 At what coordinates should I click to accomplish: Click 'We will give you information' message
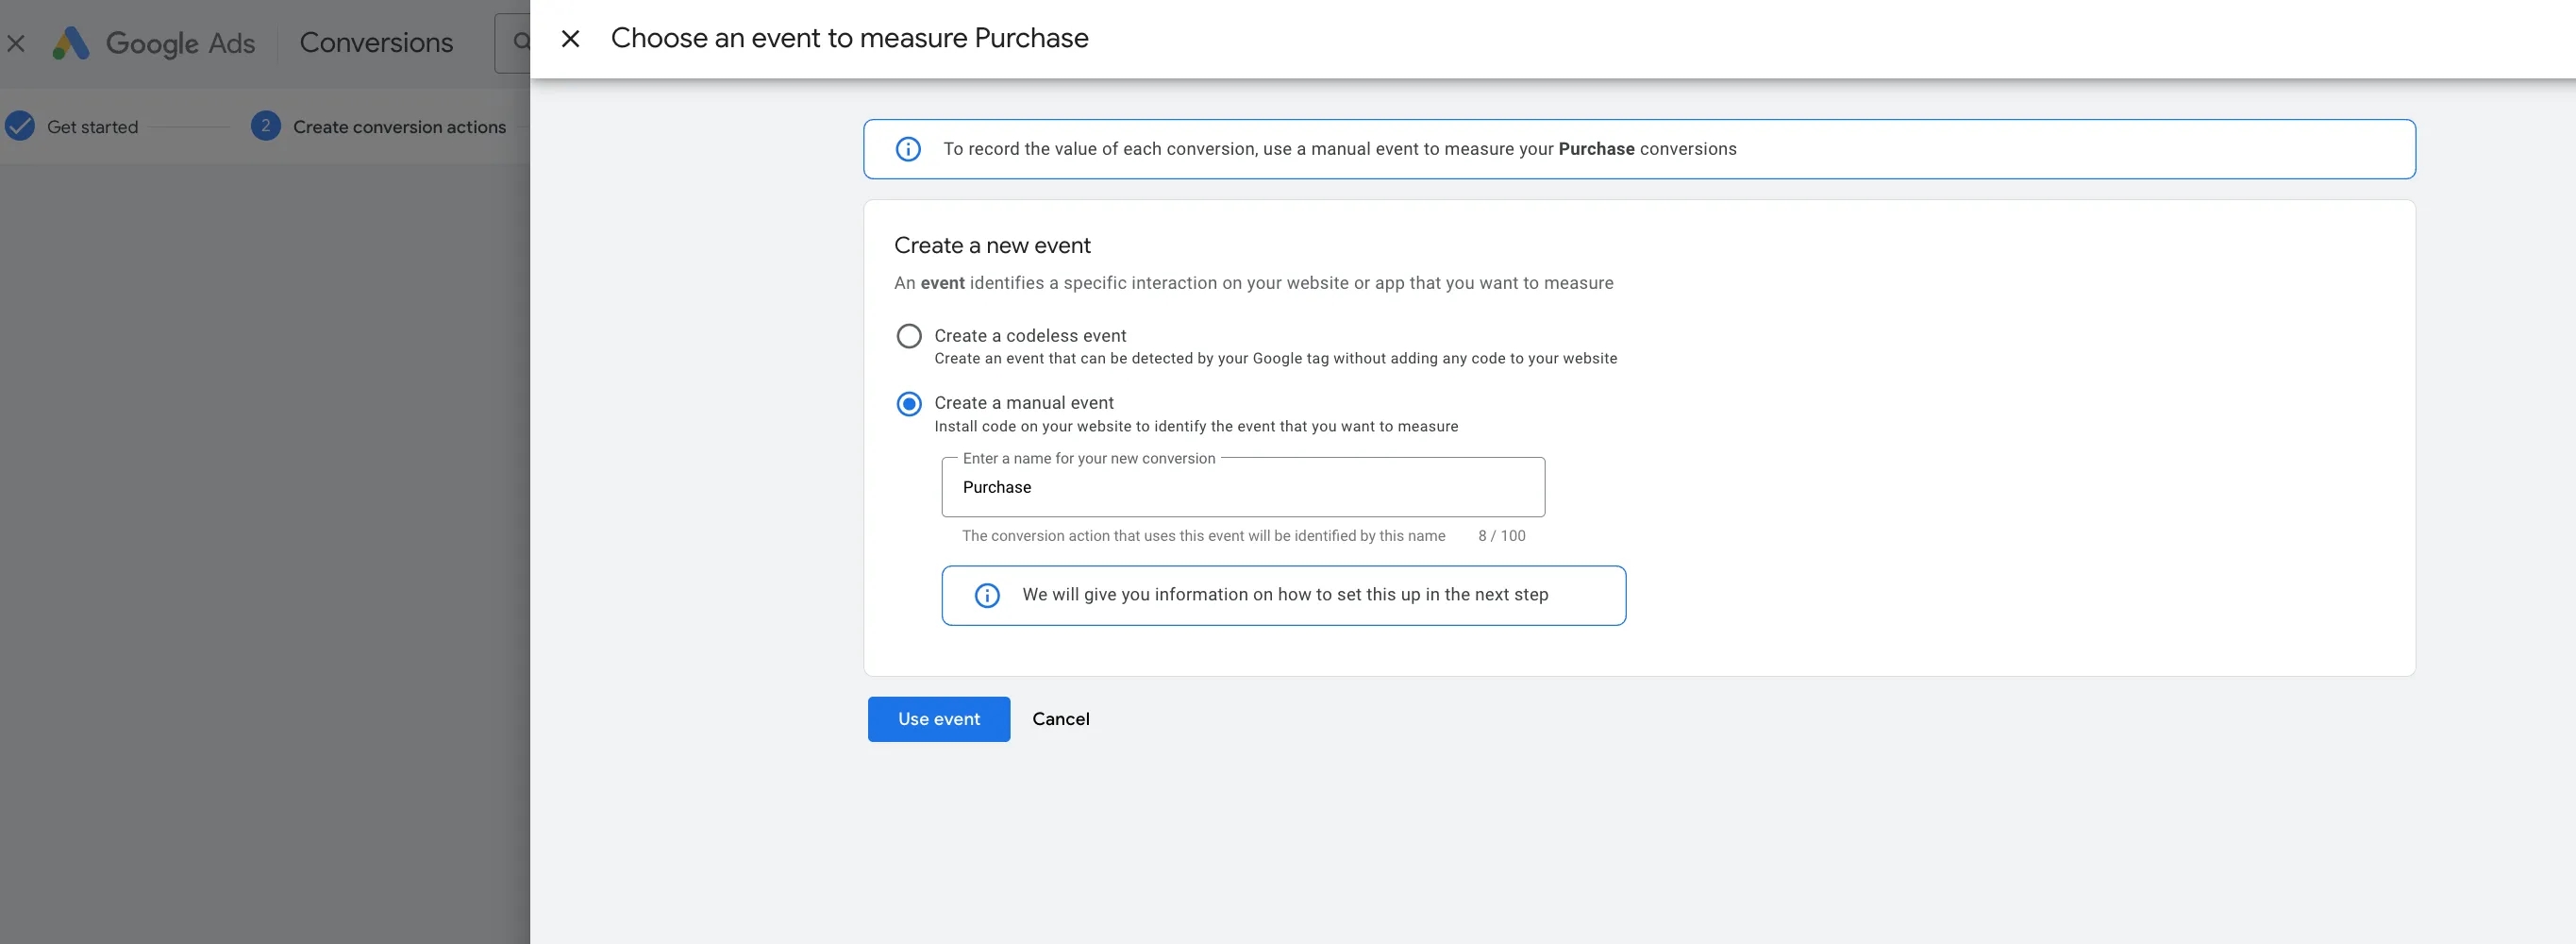click(x=1285, y=595)
